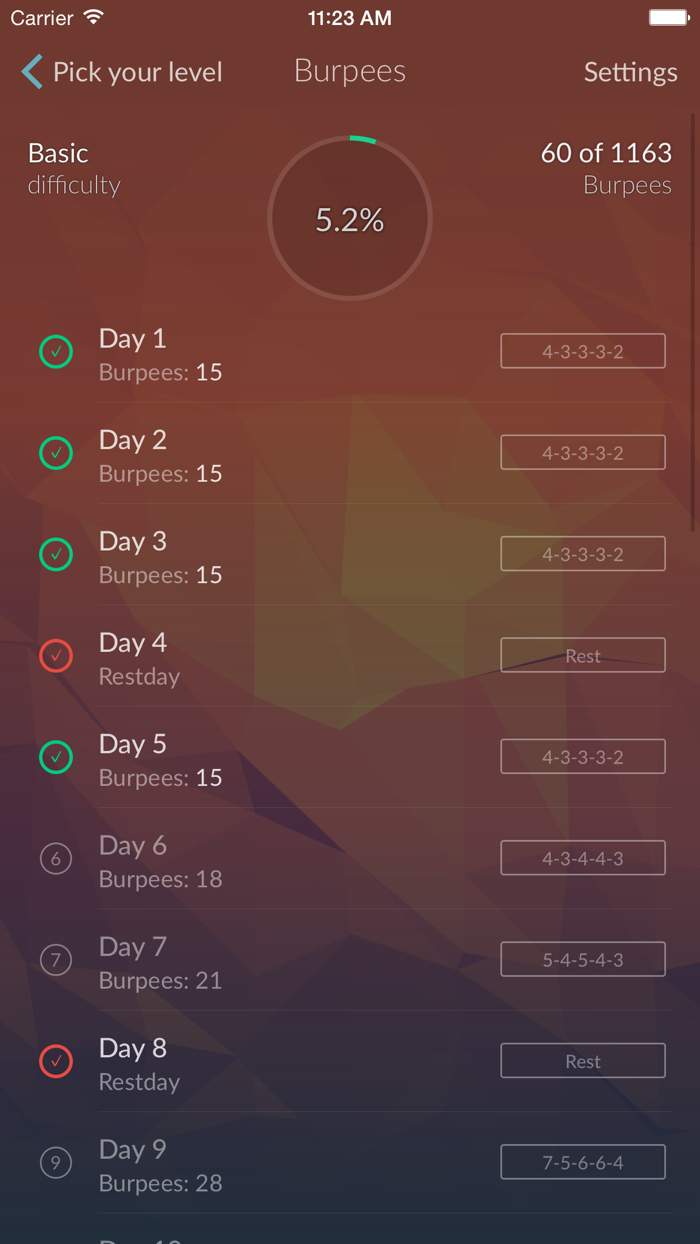Click the battery icon in the status bar
Screen dimensions: 700x1244
668,16
